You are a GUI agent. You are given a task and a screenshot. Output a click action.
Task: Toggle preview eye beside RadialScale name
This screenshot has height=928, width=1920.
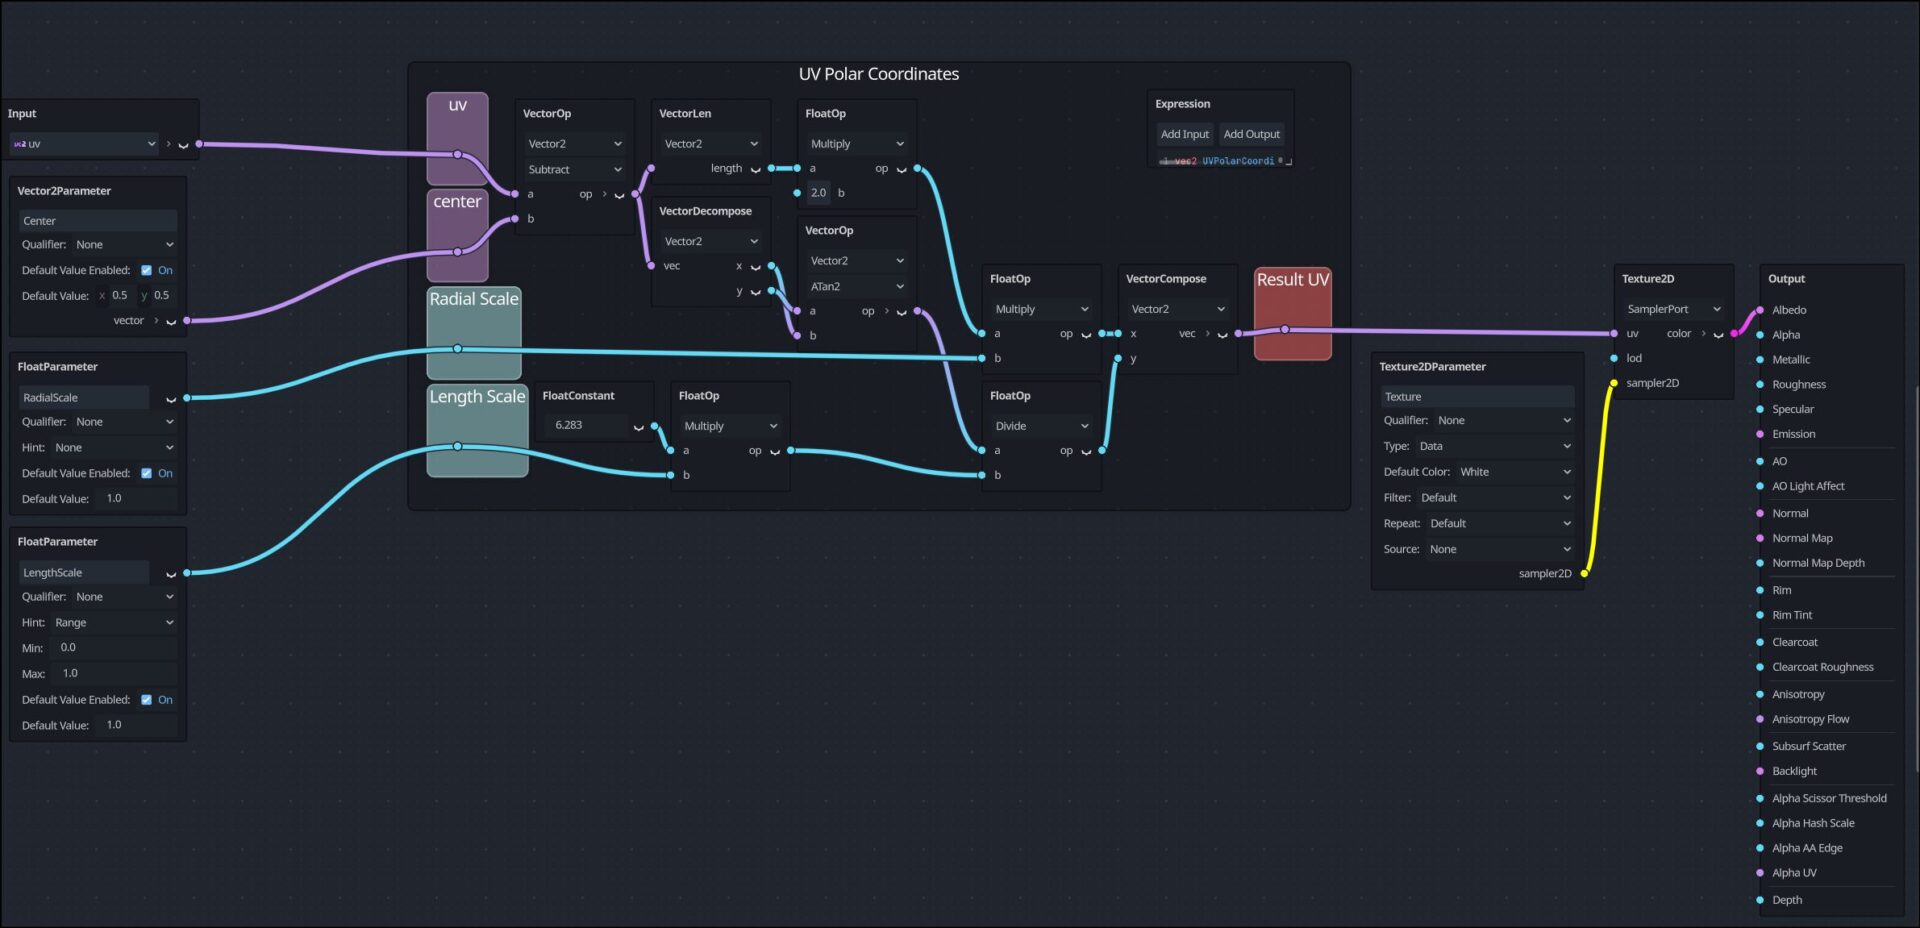point(171,398)
